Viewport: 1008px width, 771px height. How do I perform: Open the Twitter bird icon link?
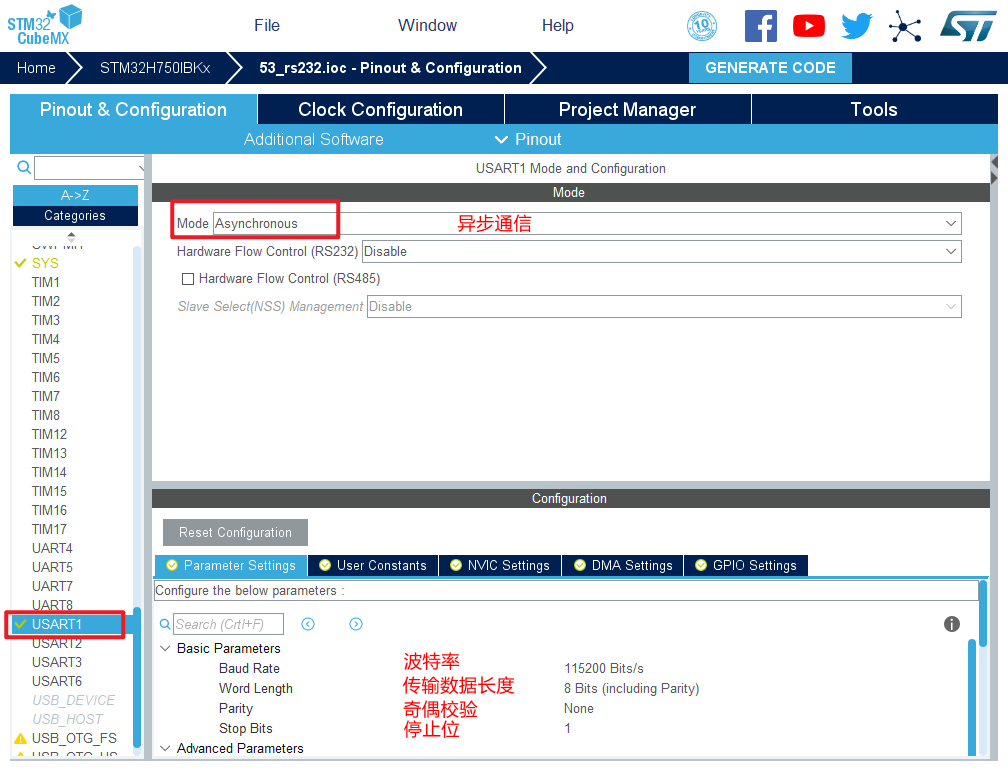[x=856, y=26]
